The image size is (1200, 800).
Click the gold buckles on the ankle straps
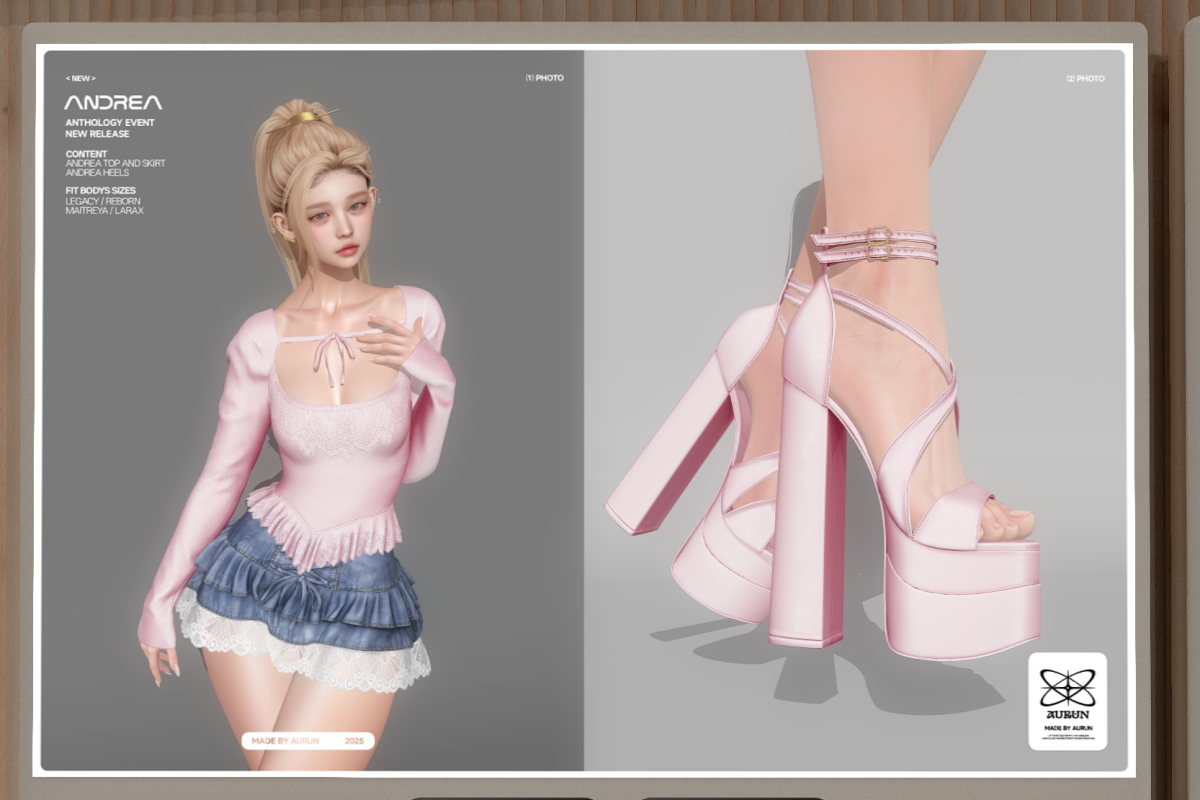[879, 244]
